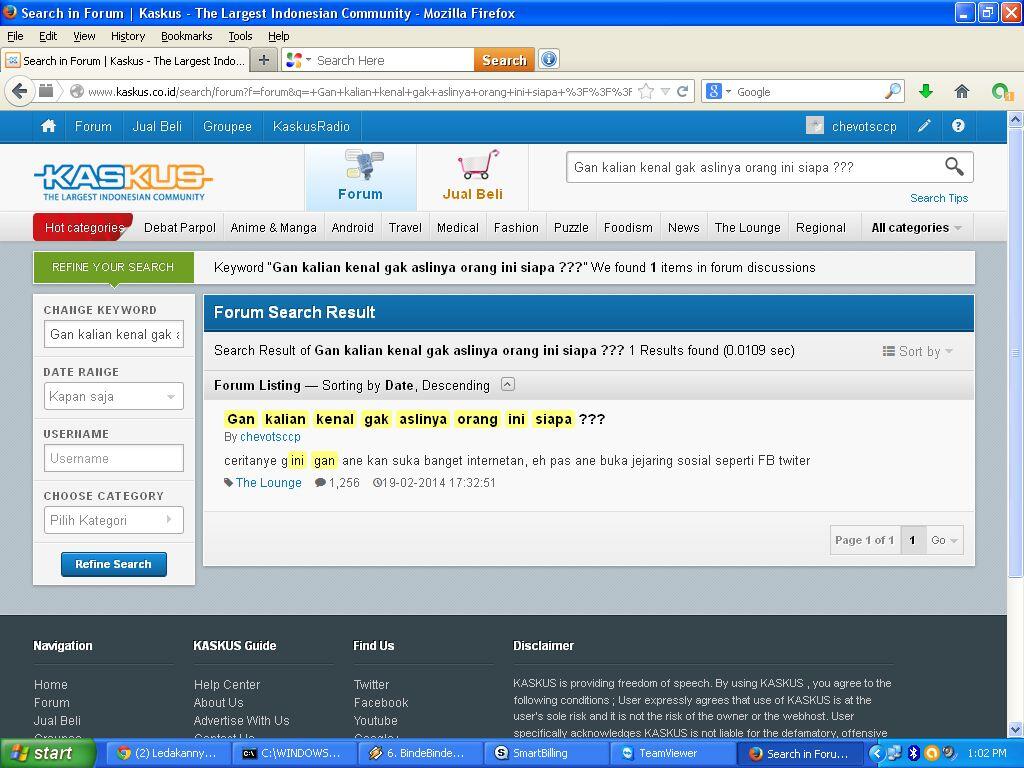Open the Chrome Ledakanny taskbar item
1024x768 pixels.
pos(168,753)
